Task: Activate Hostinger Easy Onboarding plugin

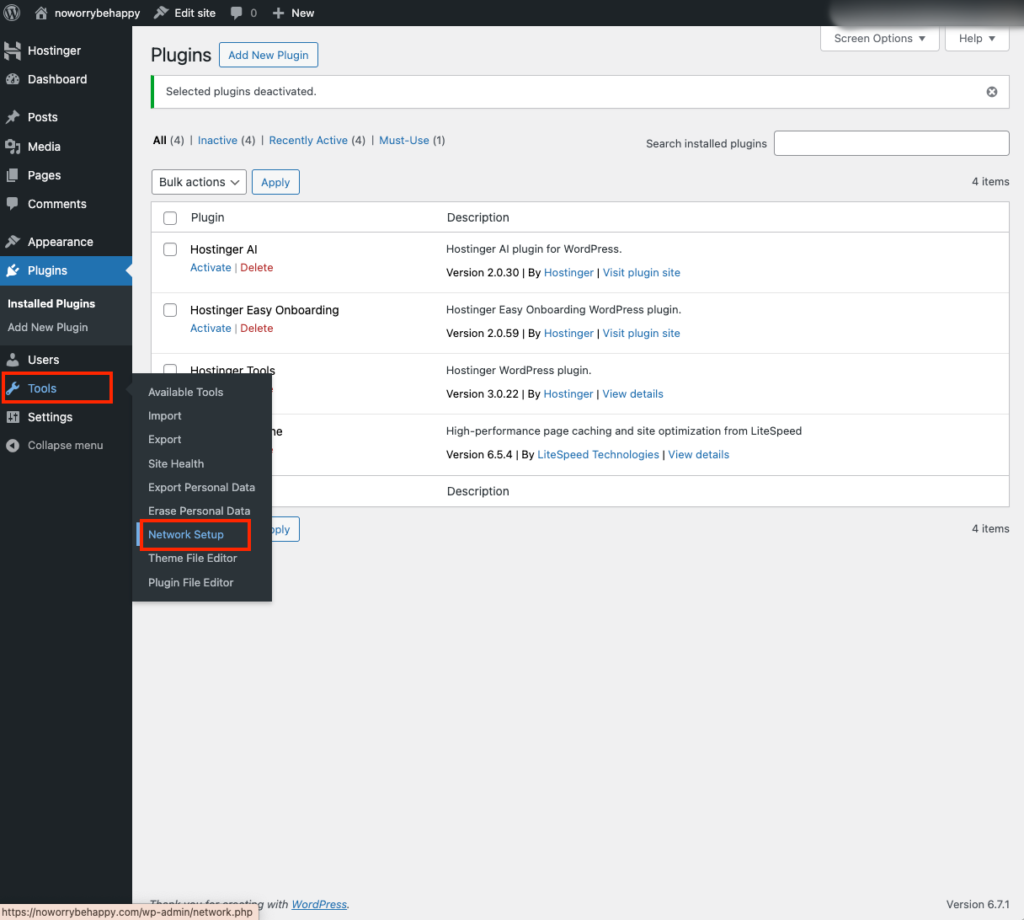Action: tap(210, 328)
